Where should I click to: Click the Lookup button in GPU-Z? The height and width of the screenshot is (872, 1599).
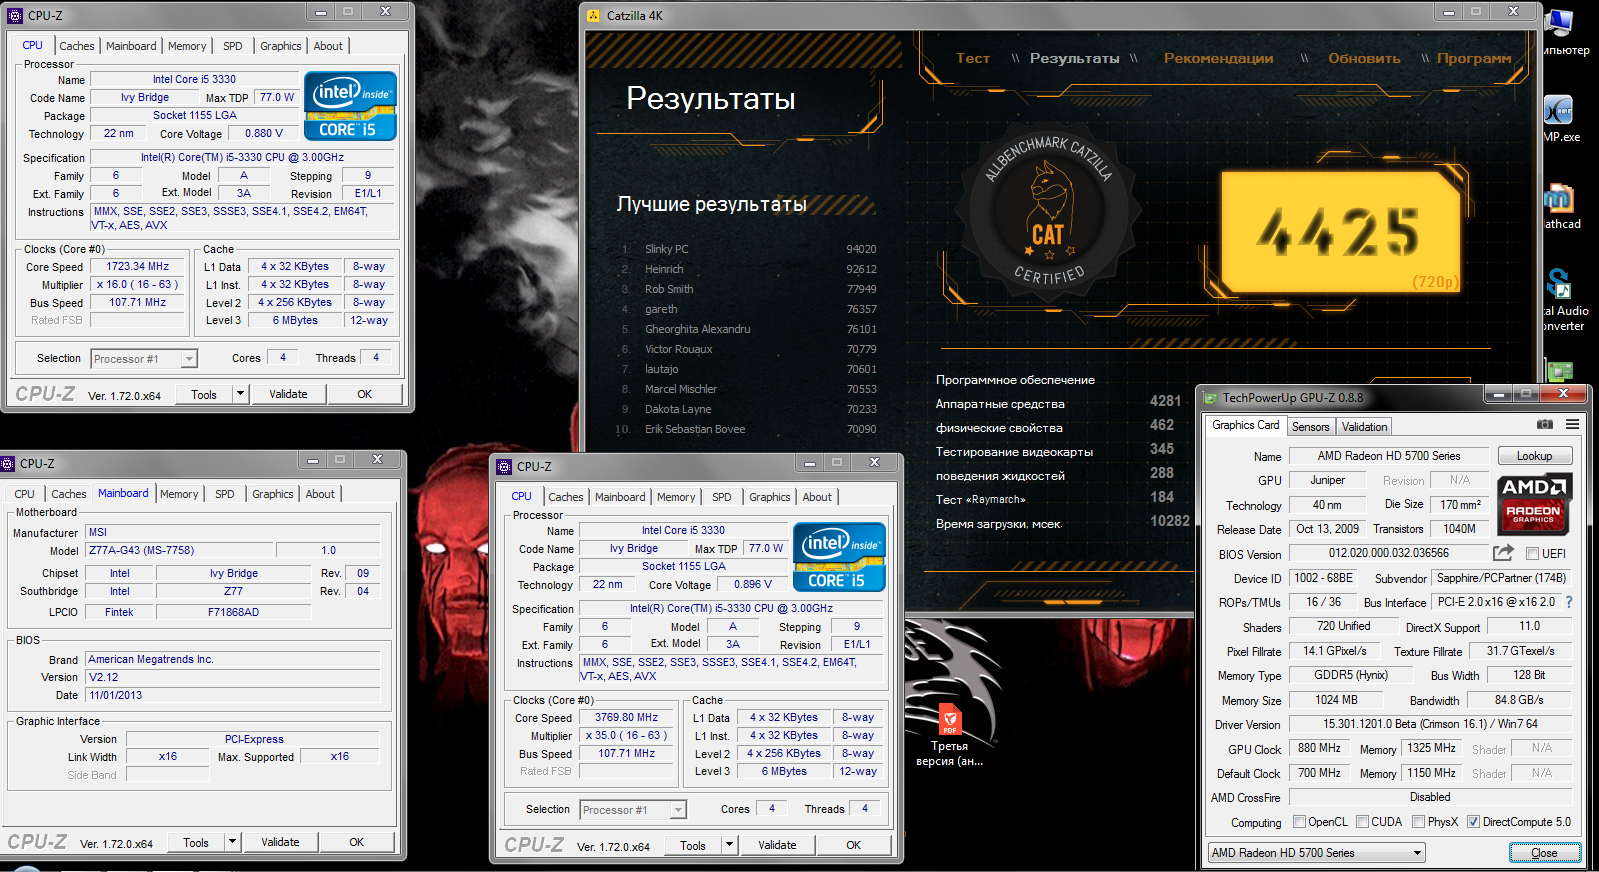coord(1534,456)
